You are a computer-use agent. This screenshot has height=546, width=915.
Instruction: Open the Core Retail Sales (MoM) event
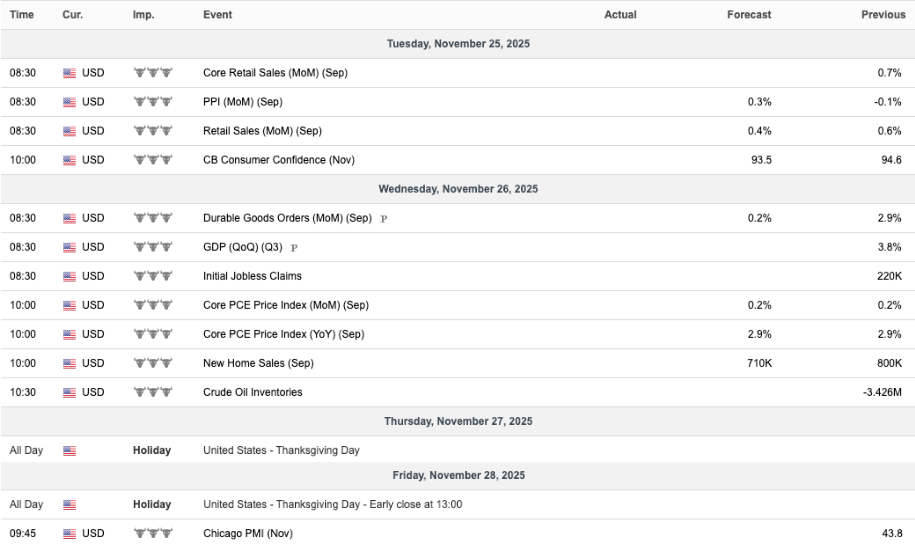coord(275,73)
